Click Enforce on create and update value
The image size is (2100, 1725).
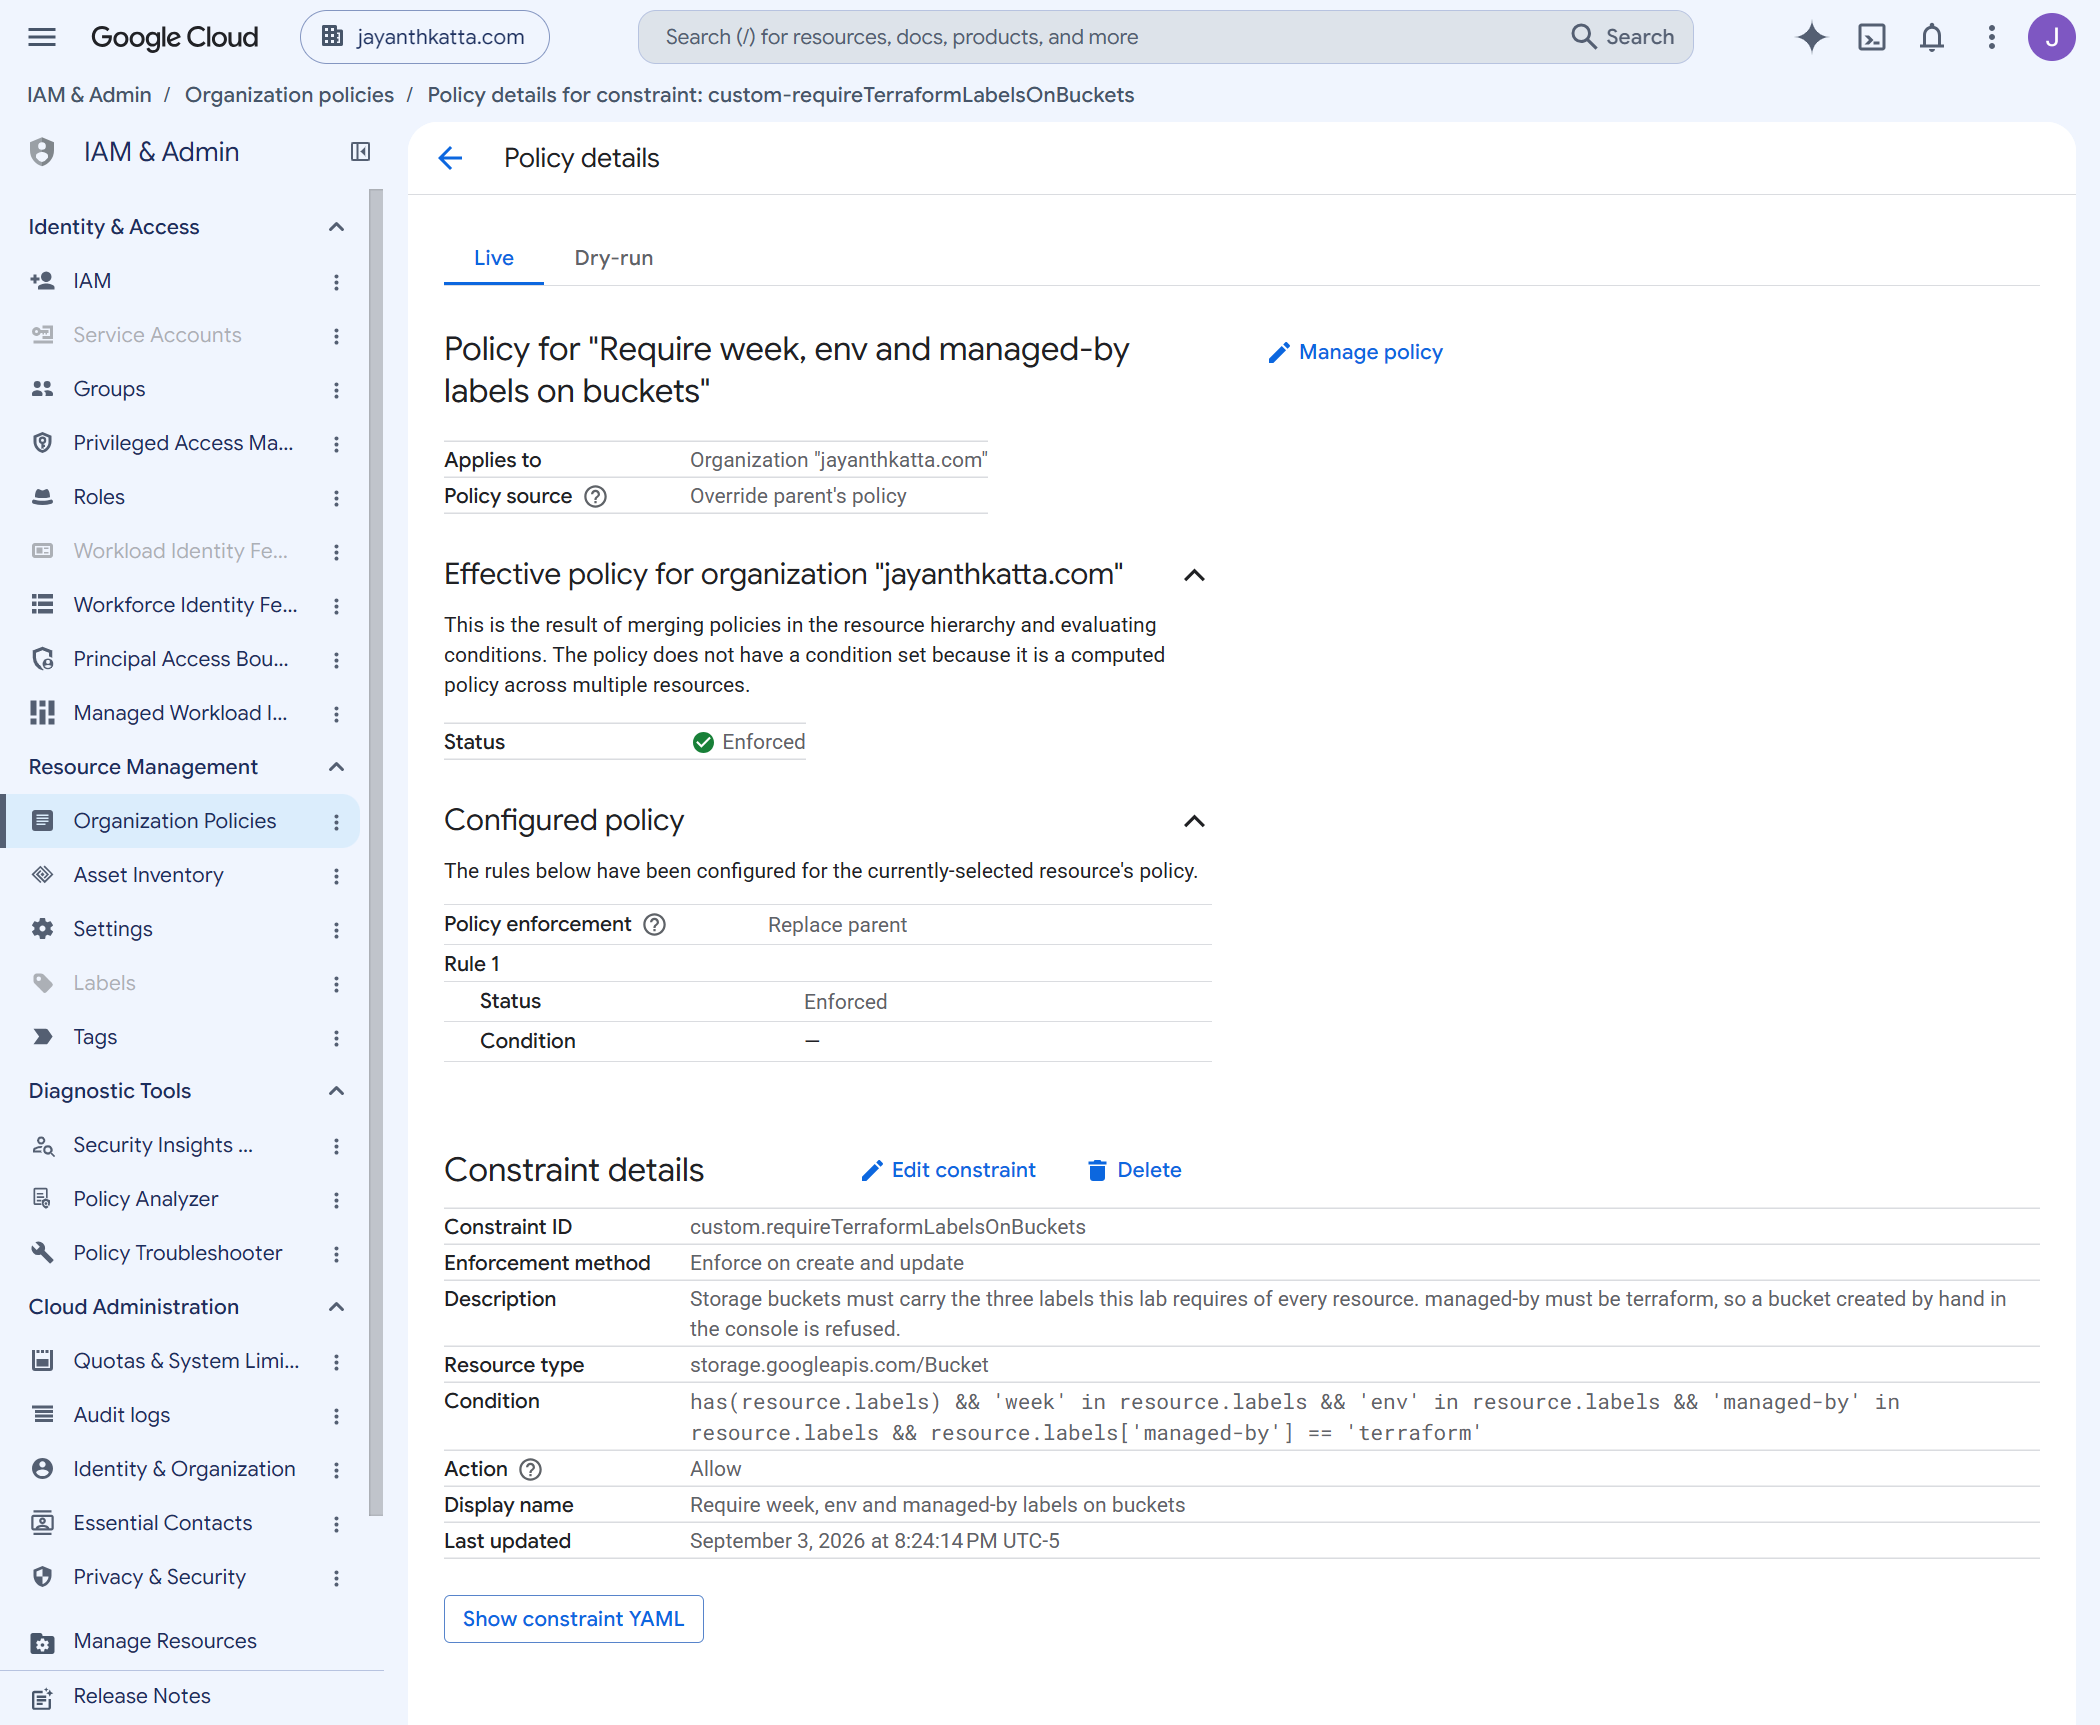826,1263
